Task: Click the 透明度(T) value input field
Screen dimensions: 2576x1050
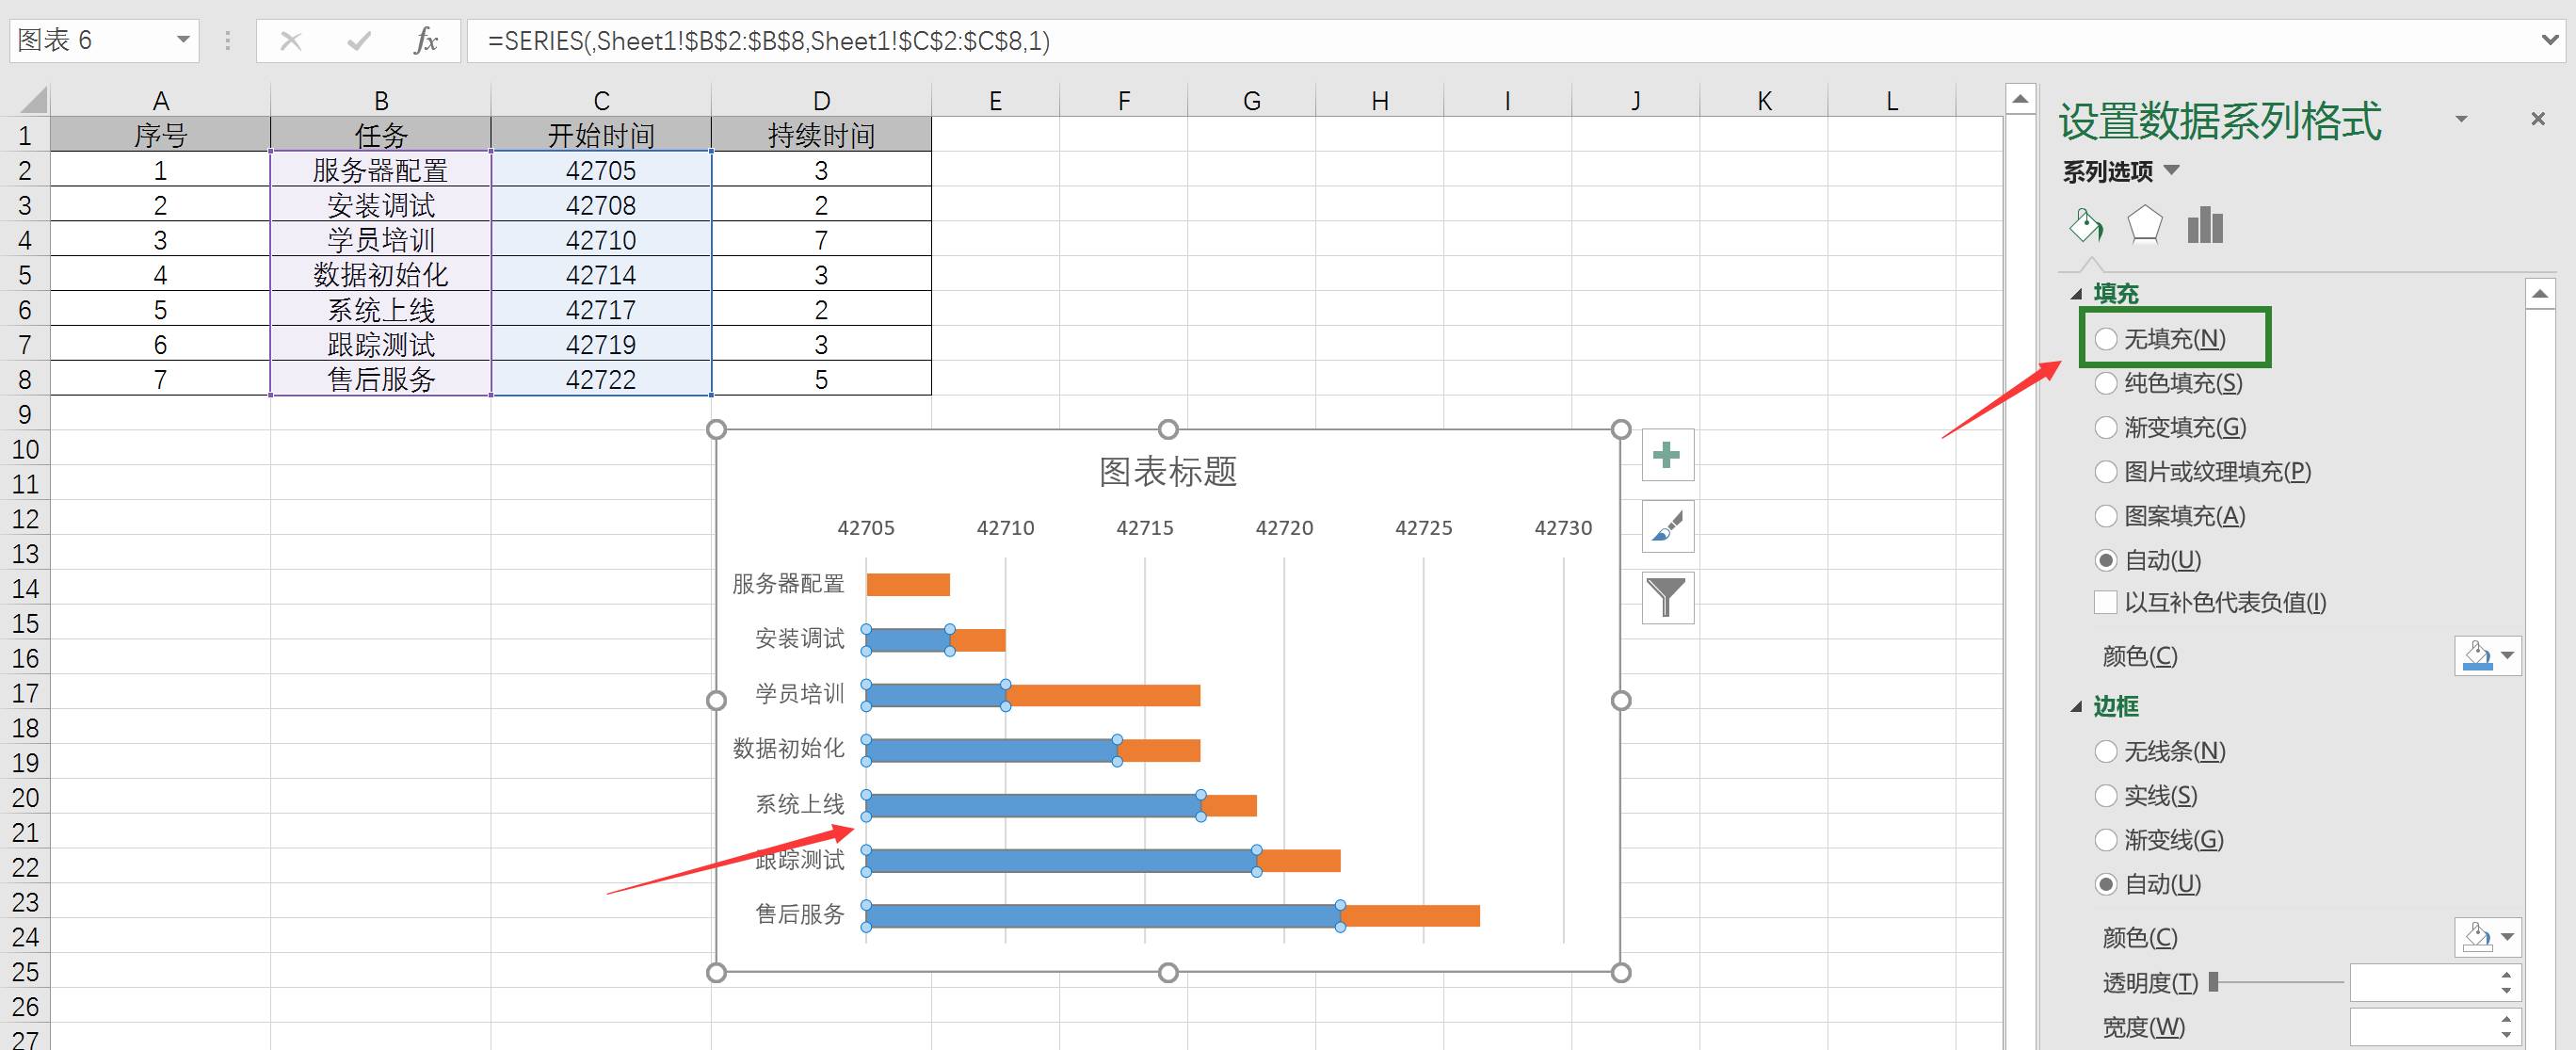Action: [2422, 983]
